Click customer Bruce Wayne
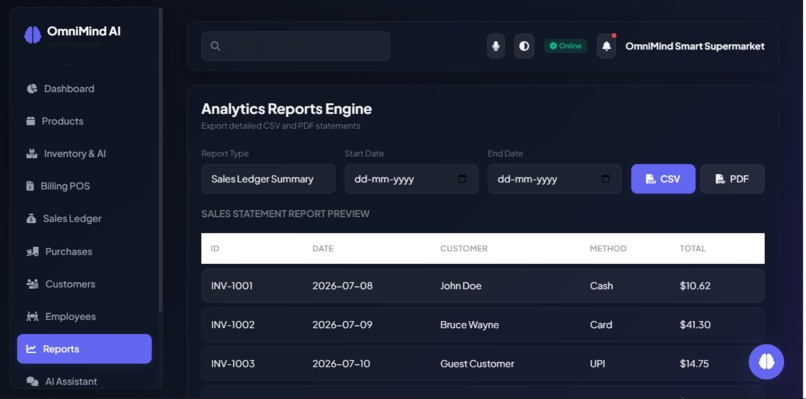This screenshot has height=399, width=806. tap(469, 325)
